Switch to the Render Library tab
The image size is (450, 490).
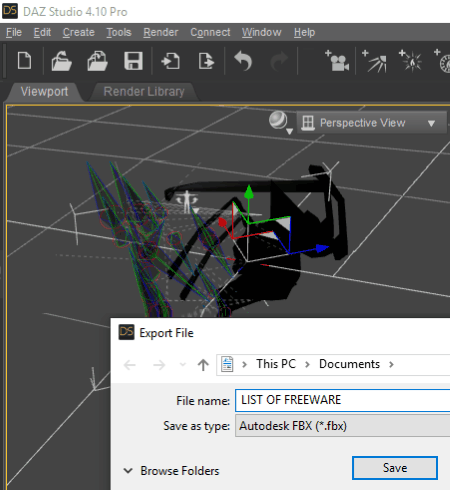[144, 91]
